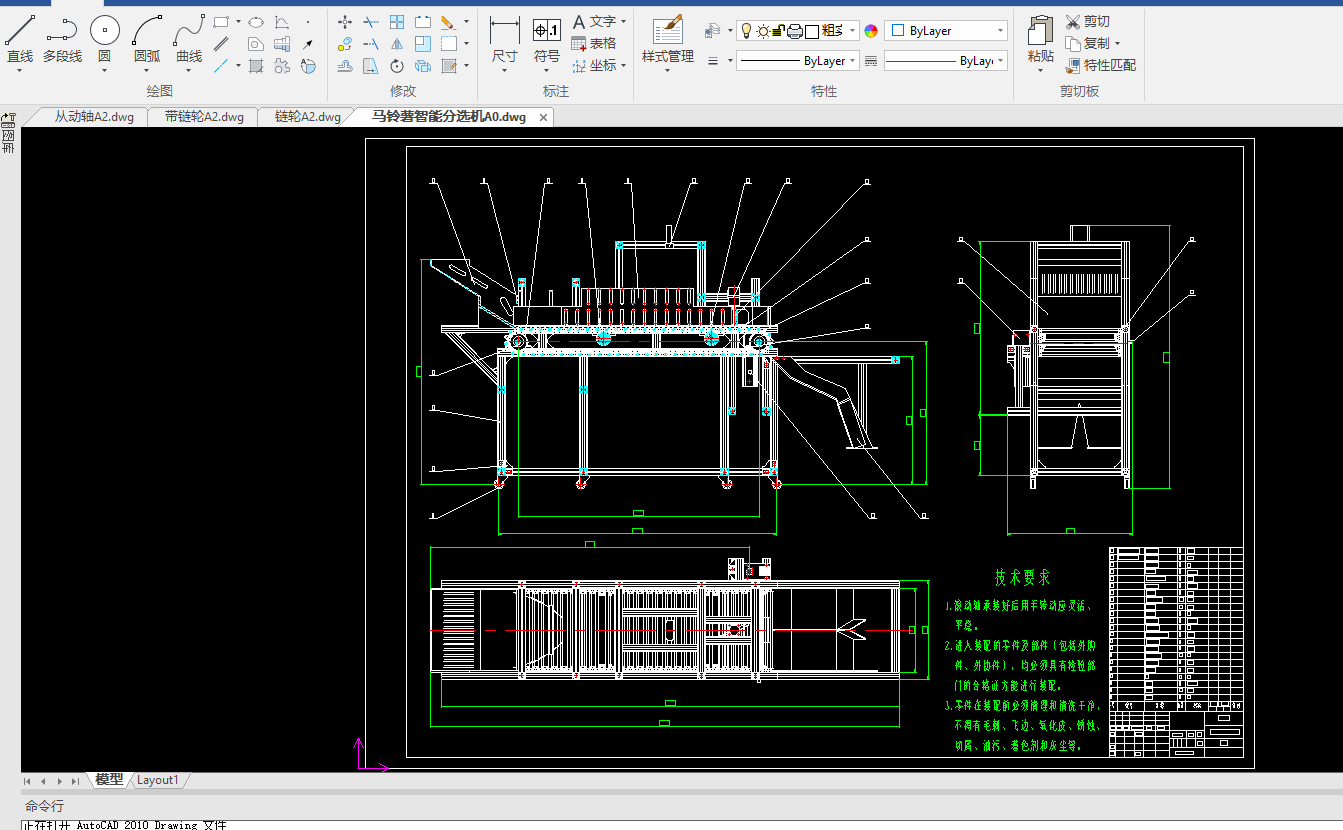Open the rainbow color wheel picker
Screen dimensions: 1343x830
pyautogui.click(x=871, y=31)
